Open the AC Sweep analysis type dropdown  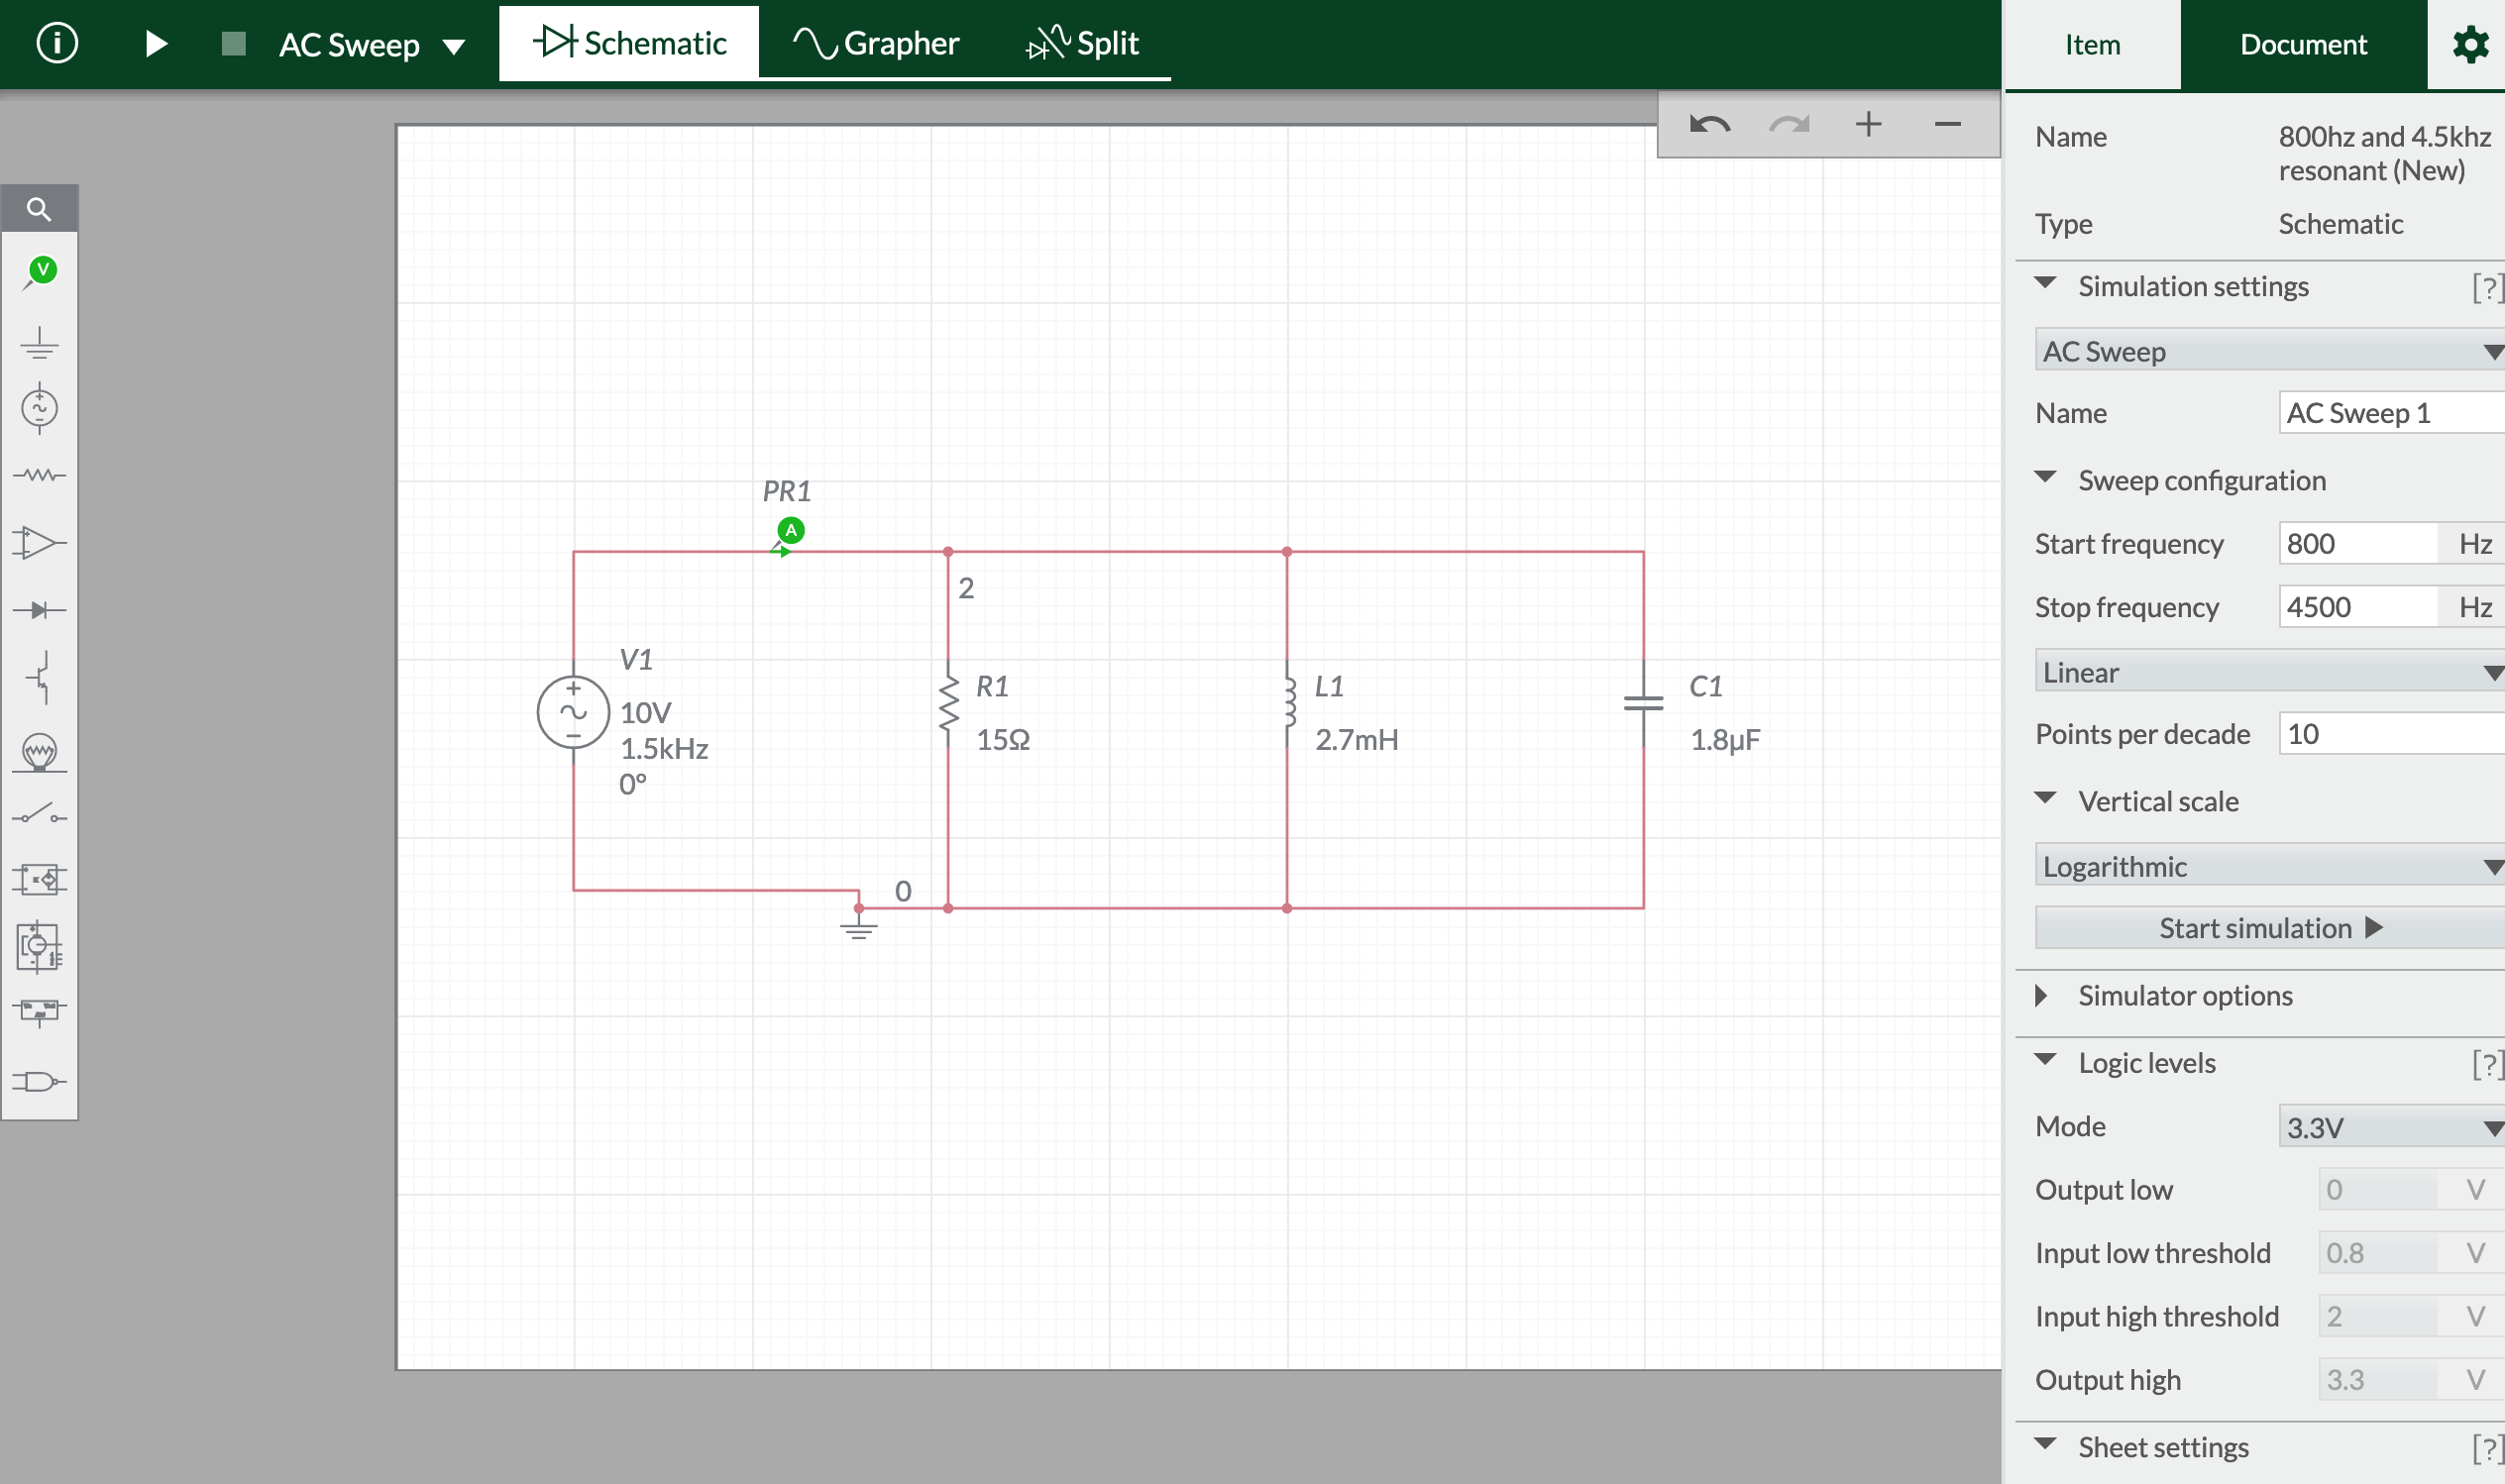2265,351
